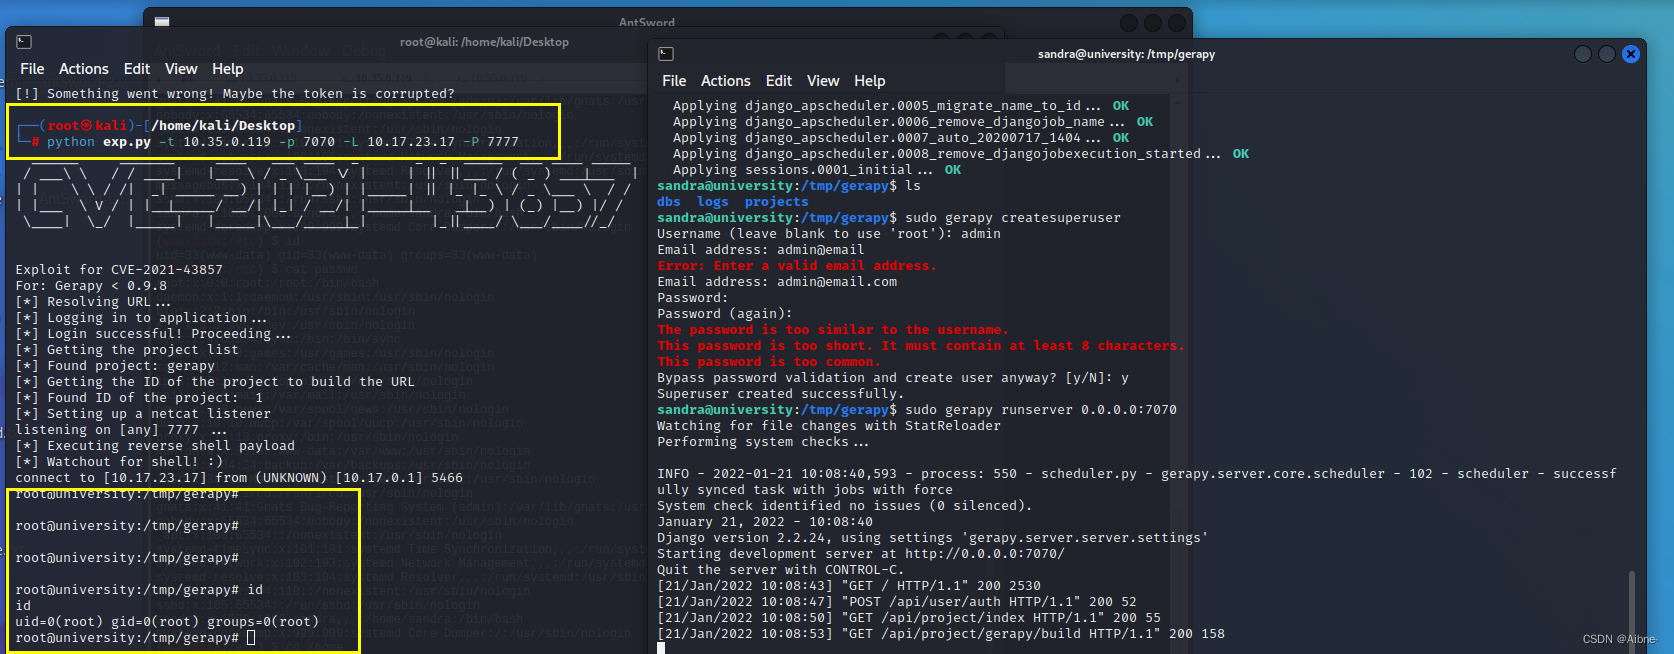The width and height of the screenshot is (1674, 654).
Task: Click 'Django version 2.2.24' line
Action: [932, 538]
